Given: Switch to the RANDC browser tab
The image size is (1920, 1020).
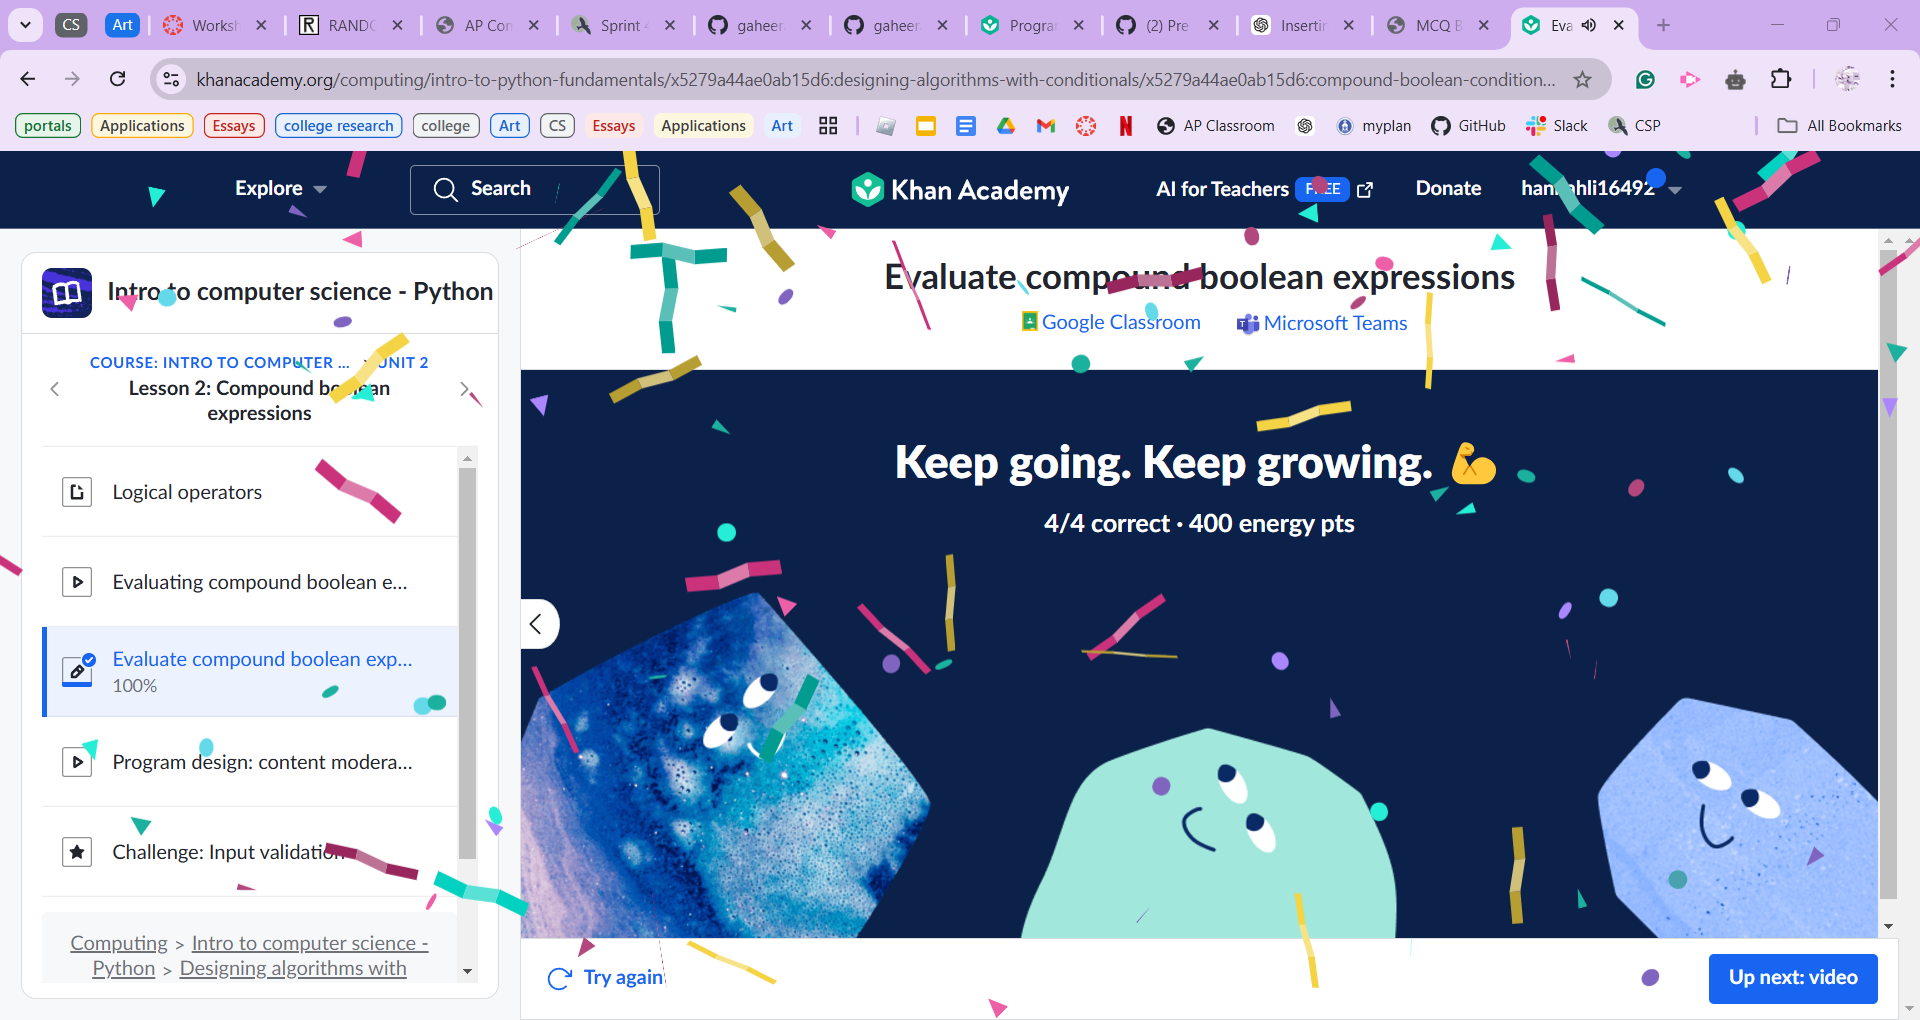Looking at the screenshot, I should click(x=350, y=25).
